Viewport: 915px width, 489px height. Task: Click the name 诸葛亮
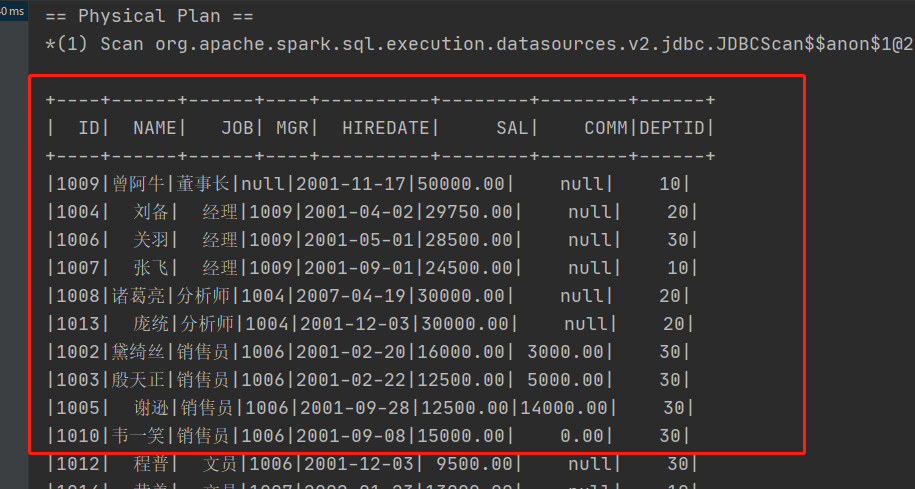138,296
